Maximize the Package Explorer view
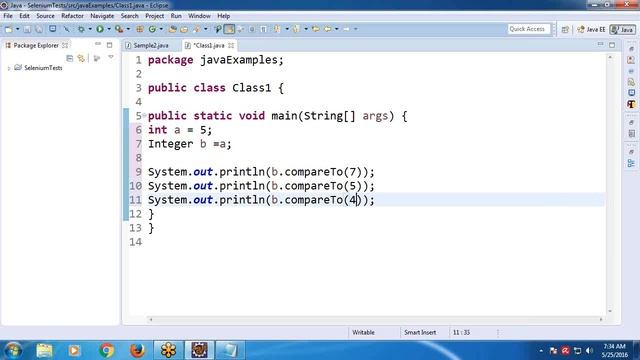Screen dimensions: 640x360 pos(109,45)
